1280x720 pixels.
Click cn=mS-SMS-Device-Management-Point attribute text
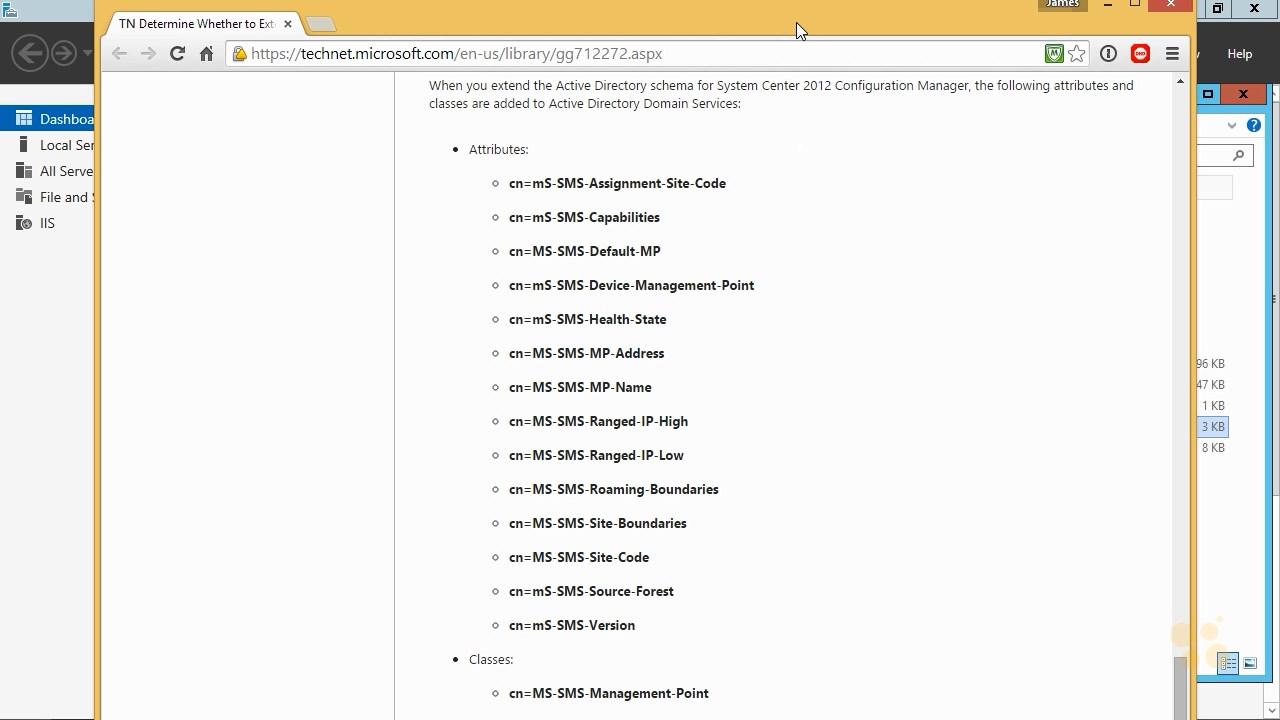pos(631,285)
